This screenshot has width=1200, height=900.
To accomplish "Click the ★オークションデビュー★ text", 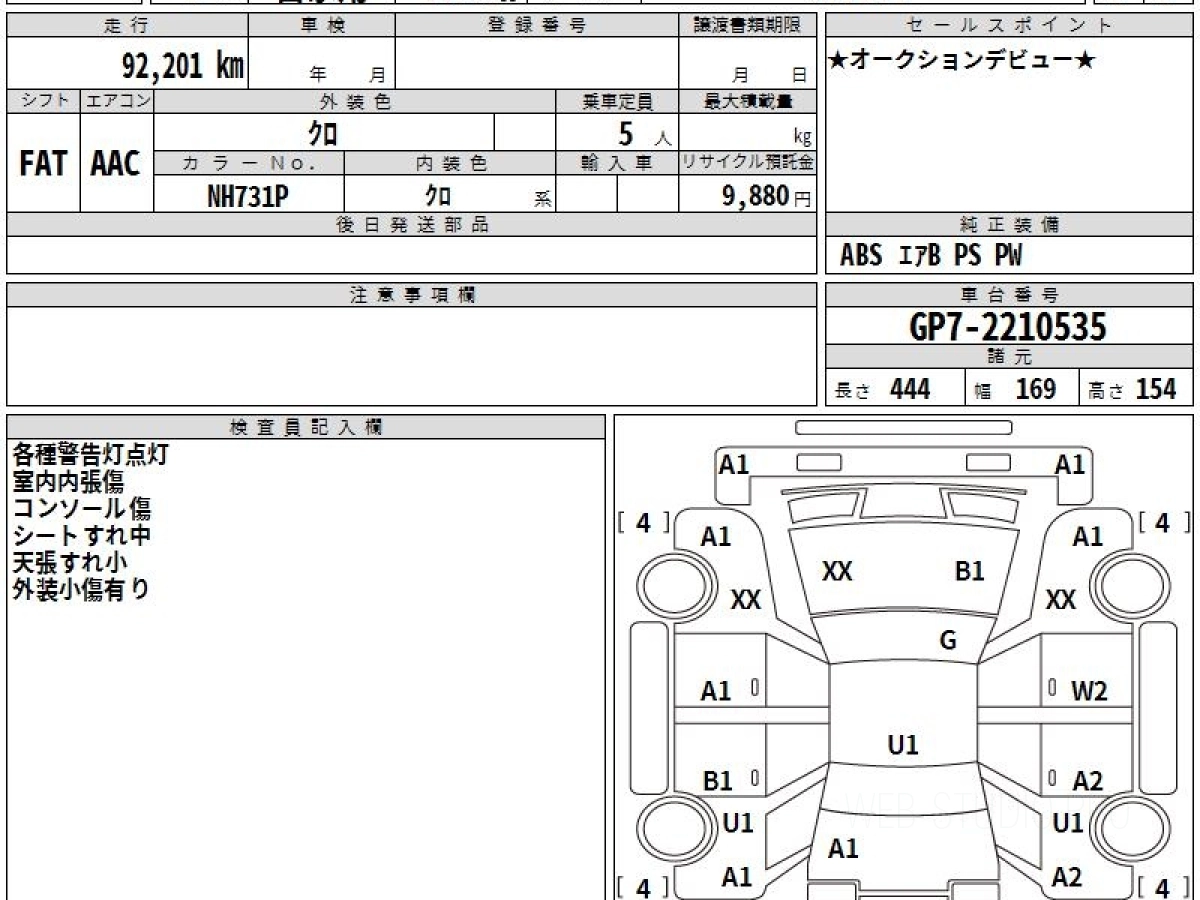I will (x=962, y=60).
